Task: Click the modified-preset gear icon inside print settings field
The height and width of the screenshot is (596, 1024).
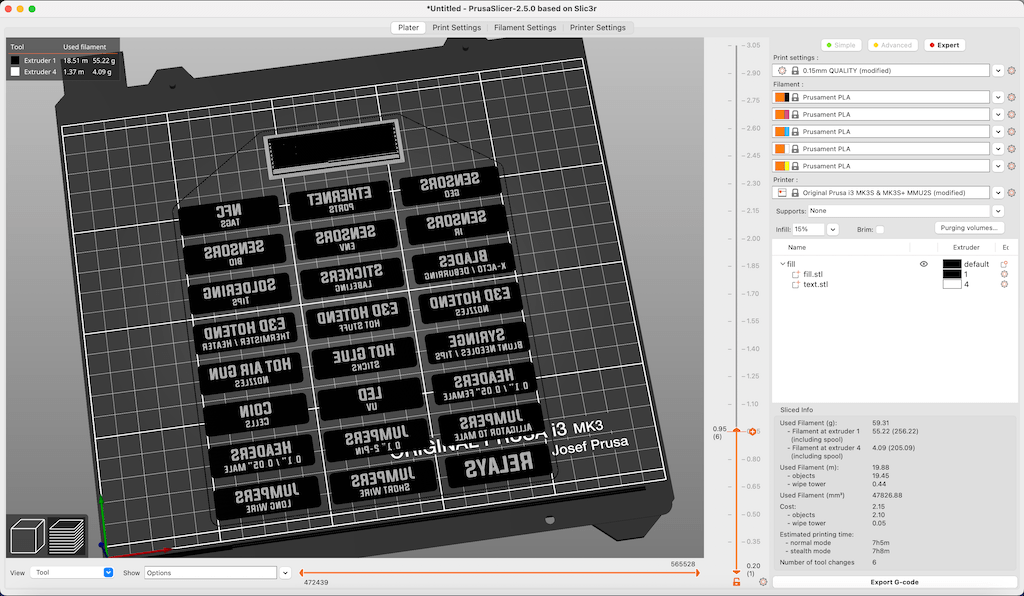Action: tap(782, 71)
